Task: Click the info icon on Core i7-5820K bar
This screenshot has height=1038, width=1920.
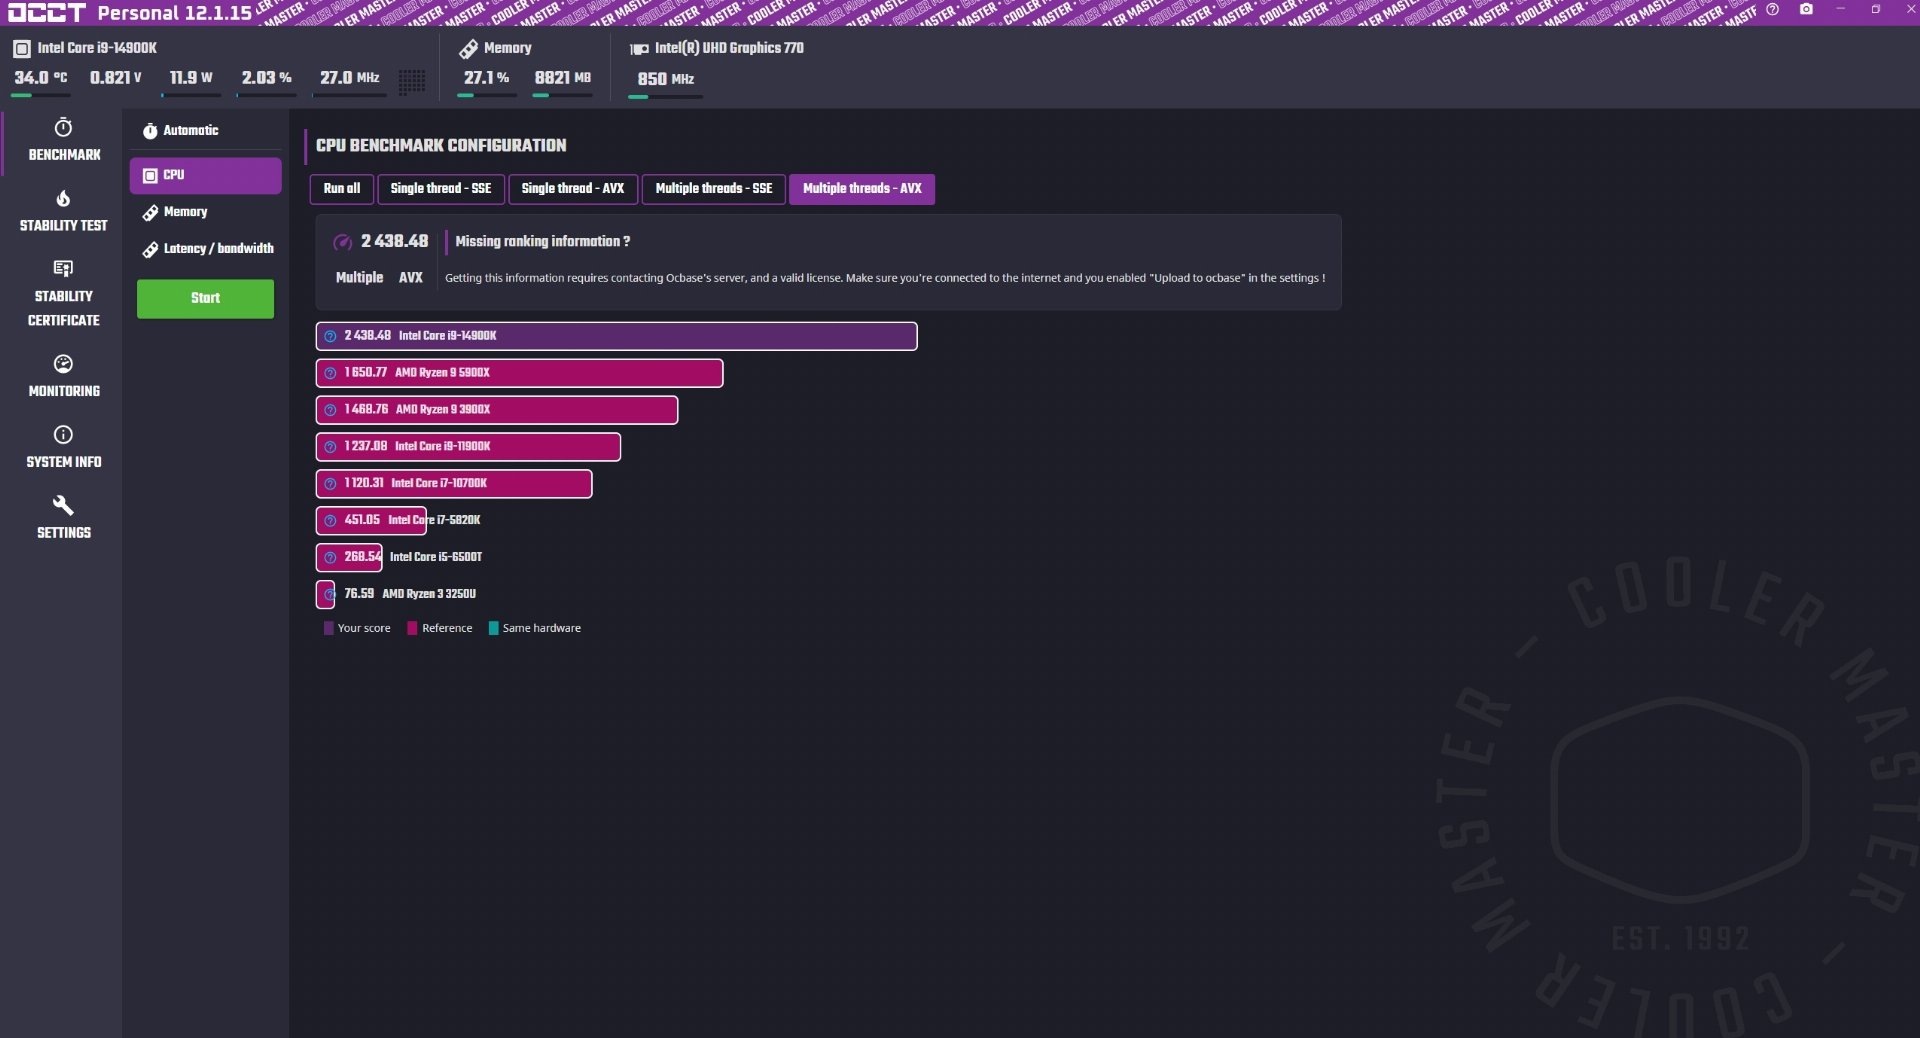Action: tap(330, 521)
